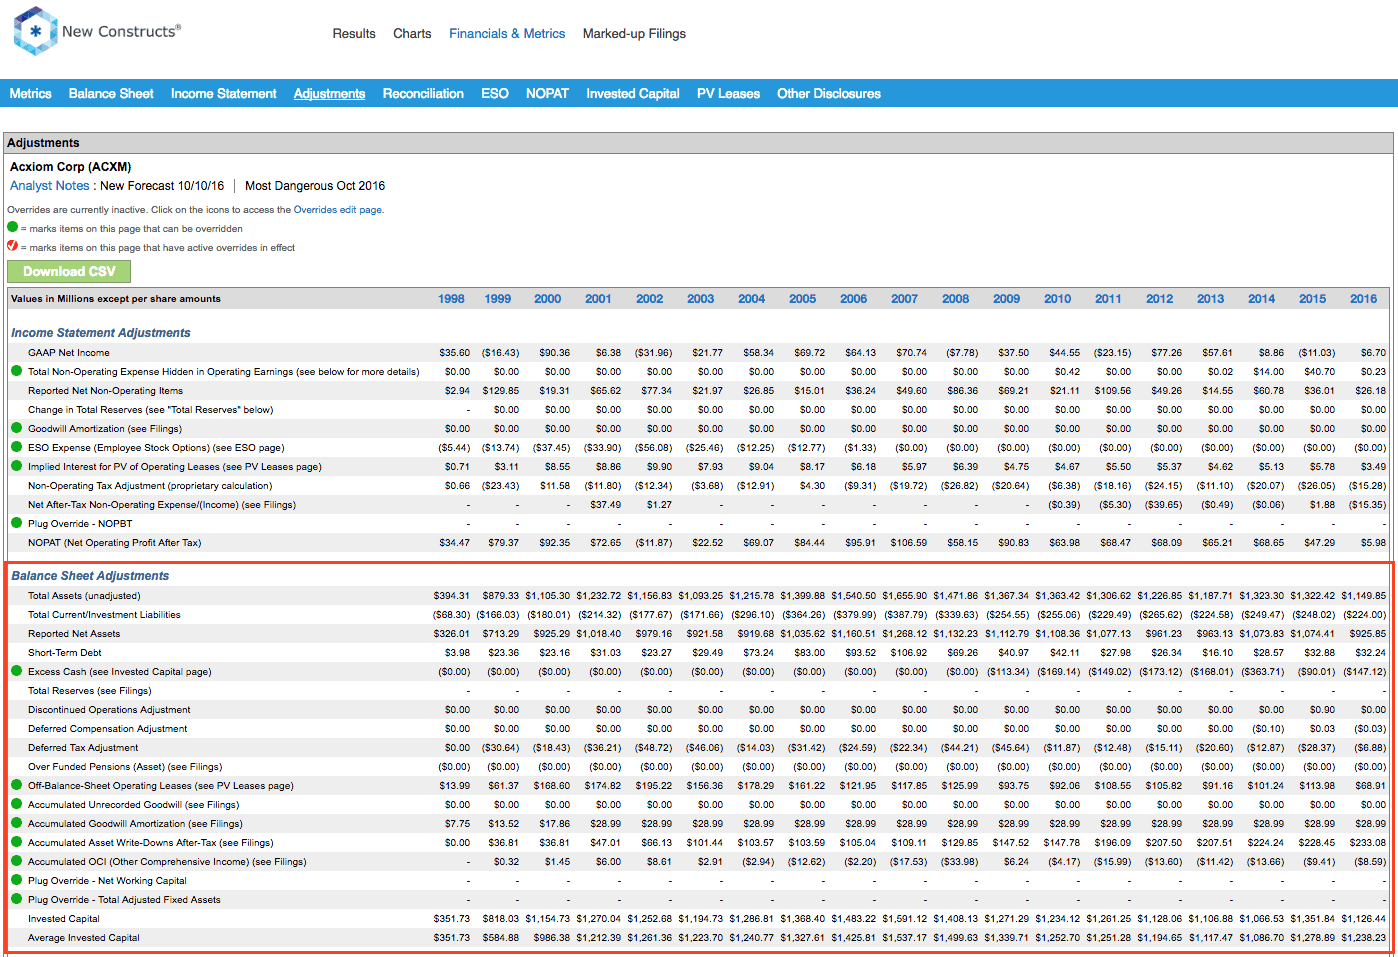Click override dot beside Accumulated Goodwill Amortization
Viewport: 1398px width, 957px height.
click(16, 823)
